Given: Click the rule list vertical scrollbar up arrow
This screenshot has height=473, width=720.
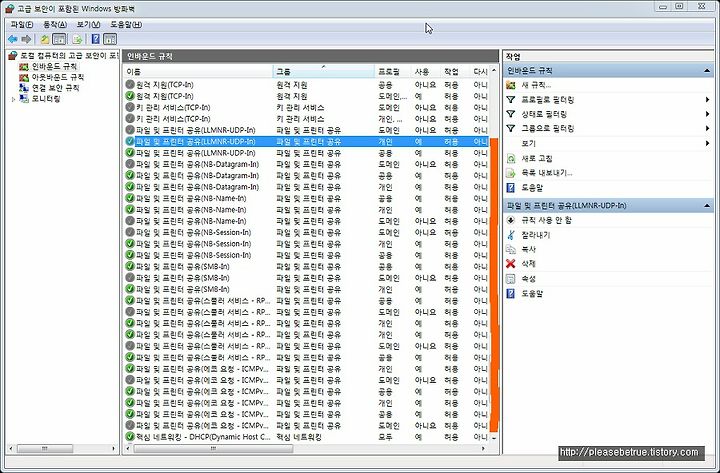Looking at the screenshot, I should coord(494,71).
